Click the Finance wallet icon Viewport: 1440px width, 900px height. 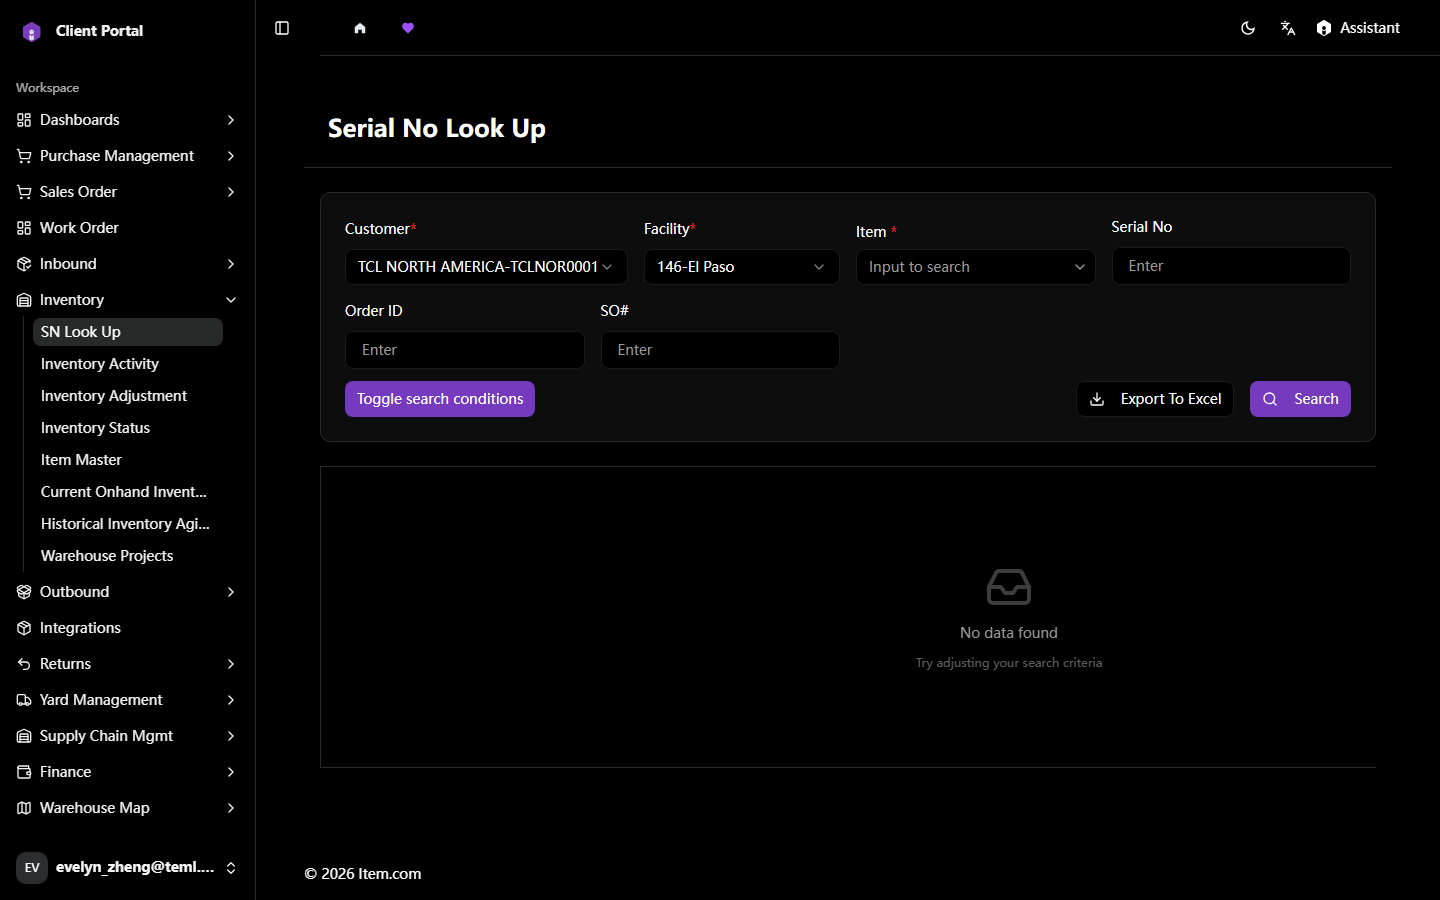(x=24, y=772)
